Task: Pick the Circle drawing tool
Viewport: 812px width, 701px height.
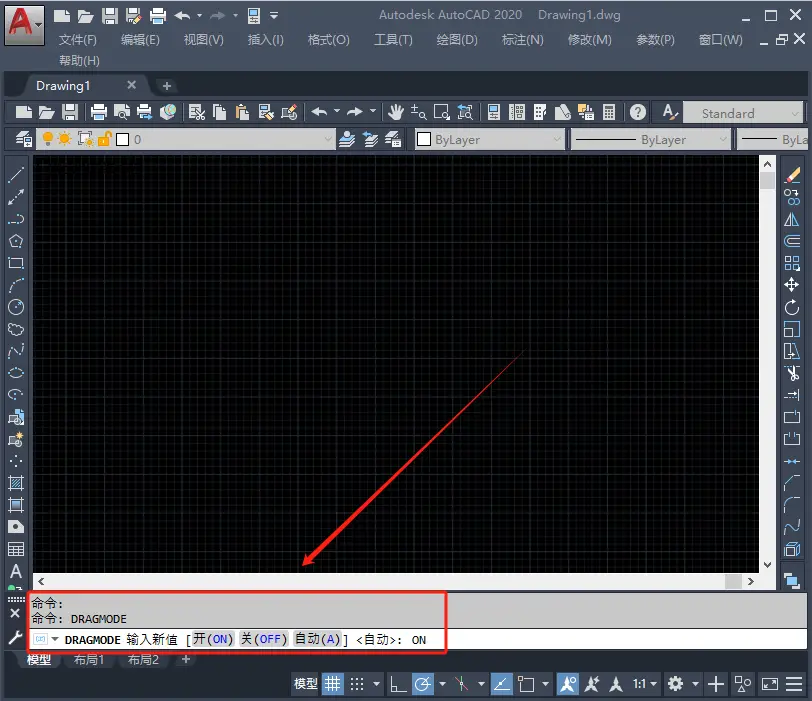Action: click(x=16, y=307)
